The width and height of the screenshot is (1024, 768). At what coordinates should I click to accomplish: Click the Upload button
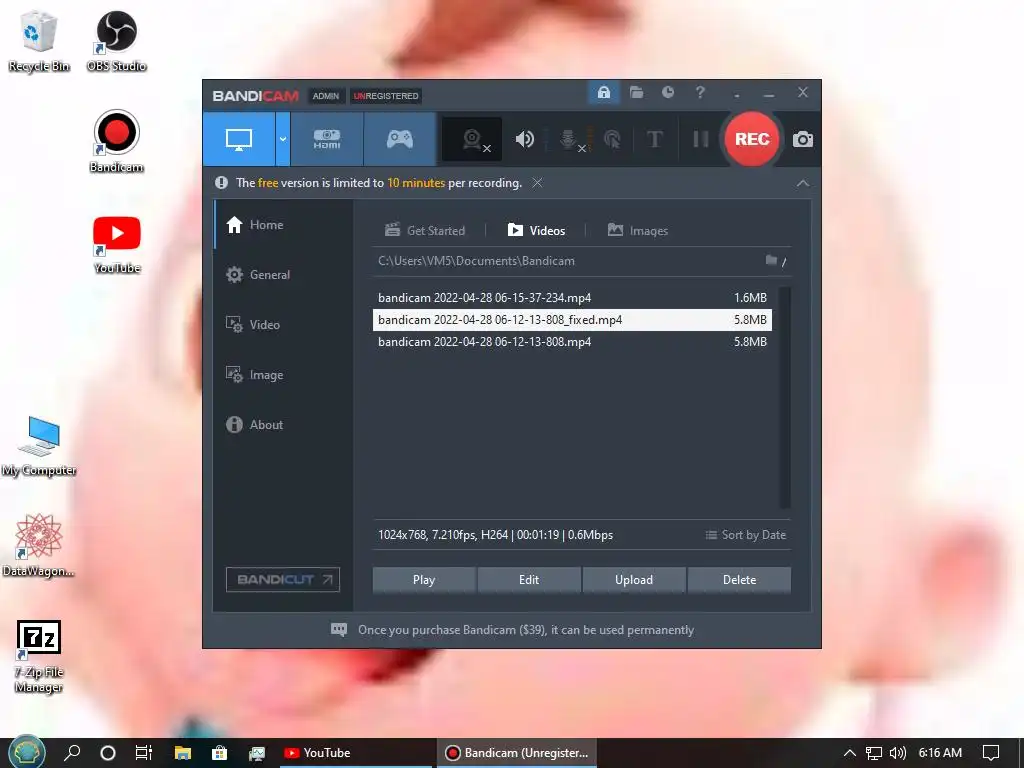tap(633, 580)
